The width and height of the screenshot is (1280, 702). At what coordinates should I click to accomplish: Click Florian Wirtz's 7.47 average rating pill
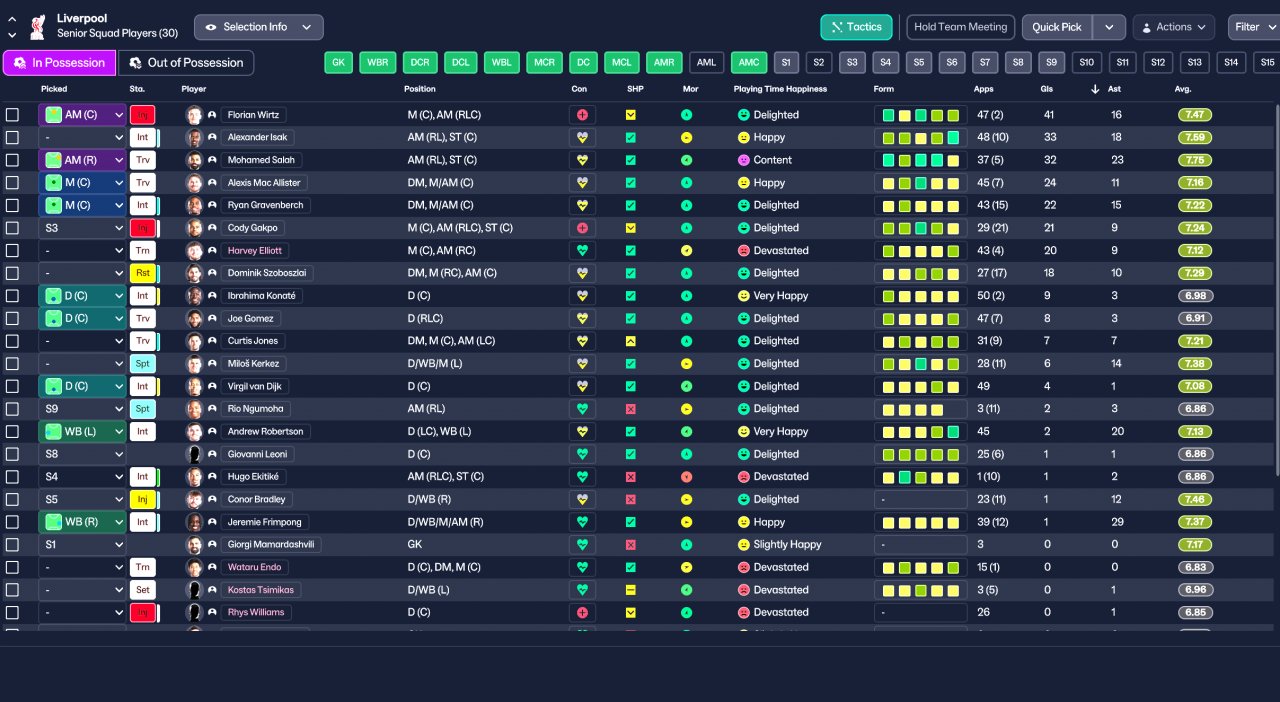coord(1195,115)
